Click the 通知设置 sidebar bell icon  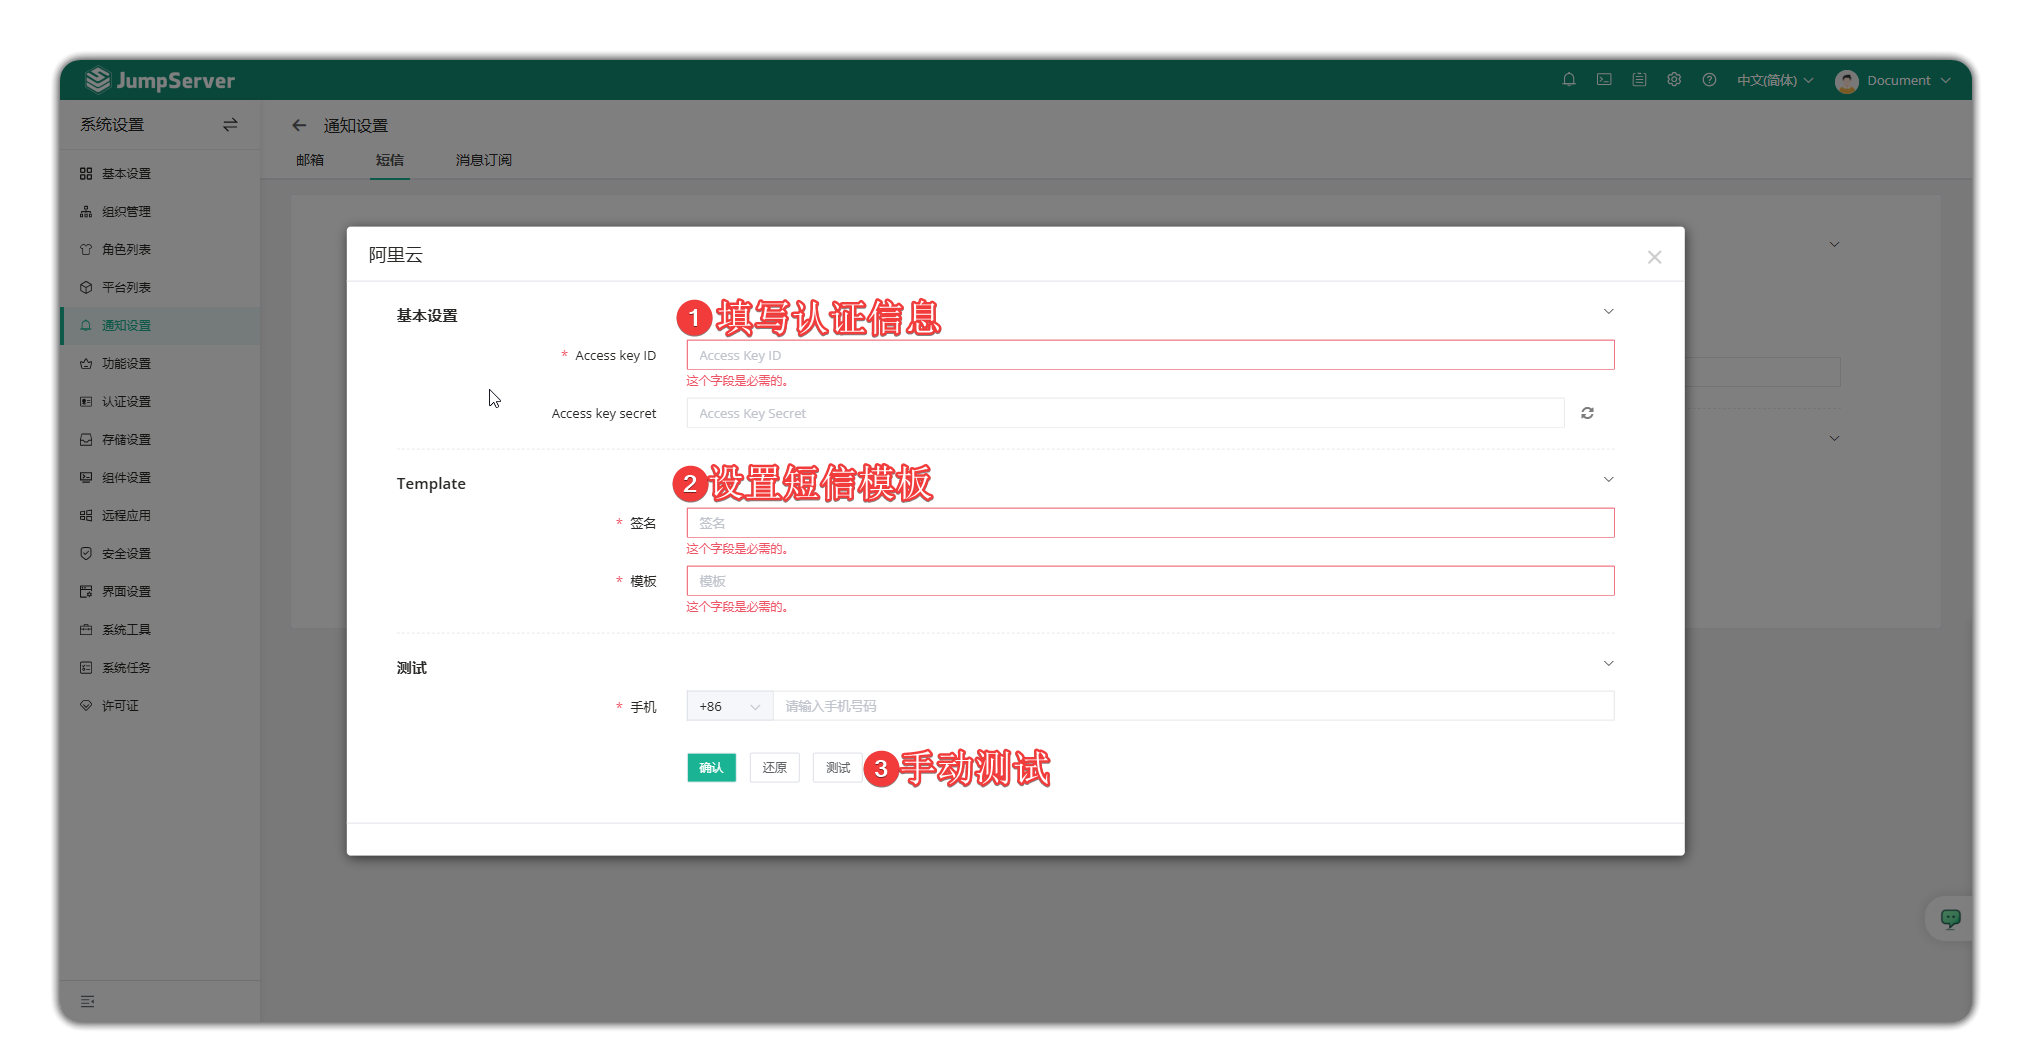[86, 326]
